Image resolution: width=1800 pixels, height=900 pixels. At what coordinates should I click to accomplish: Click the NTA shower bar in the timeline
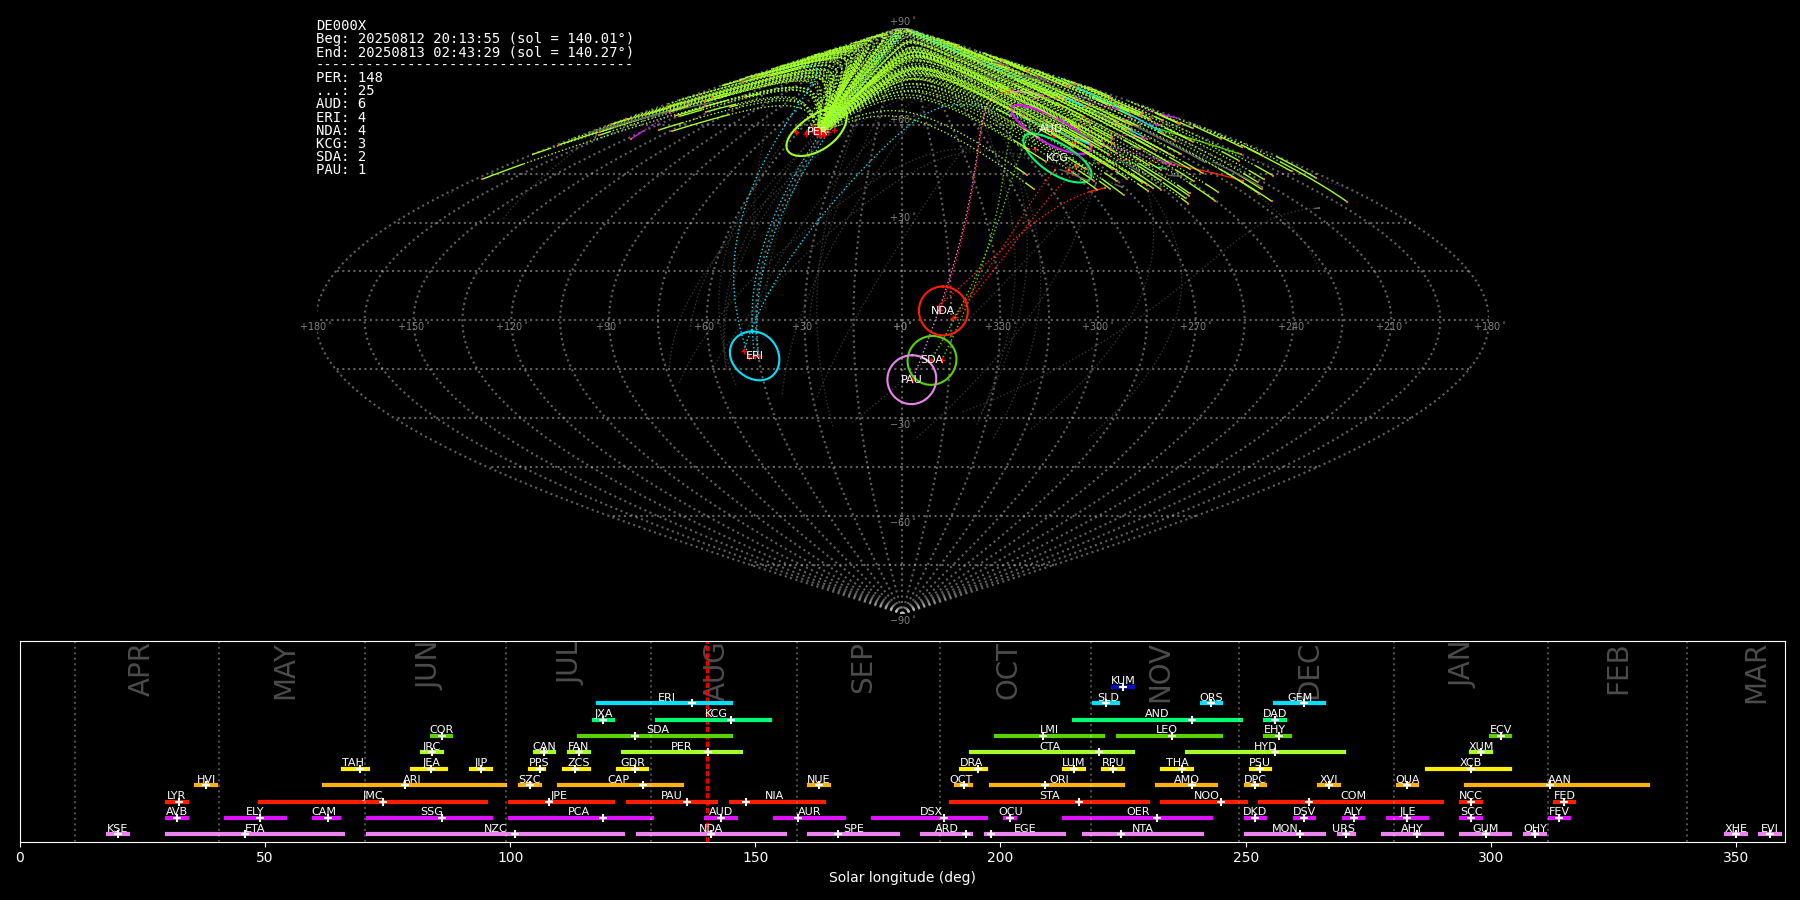(x=1142, y=834)
